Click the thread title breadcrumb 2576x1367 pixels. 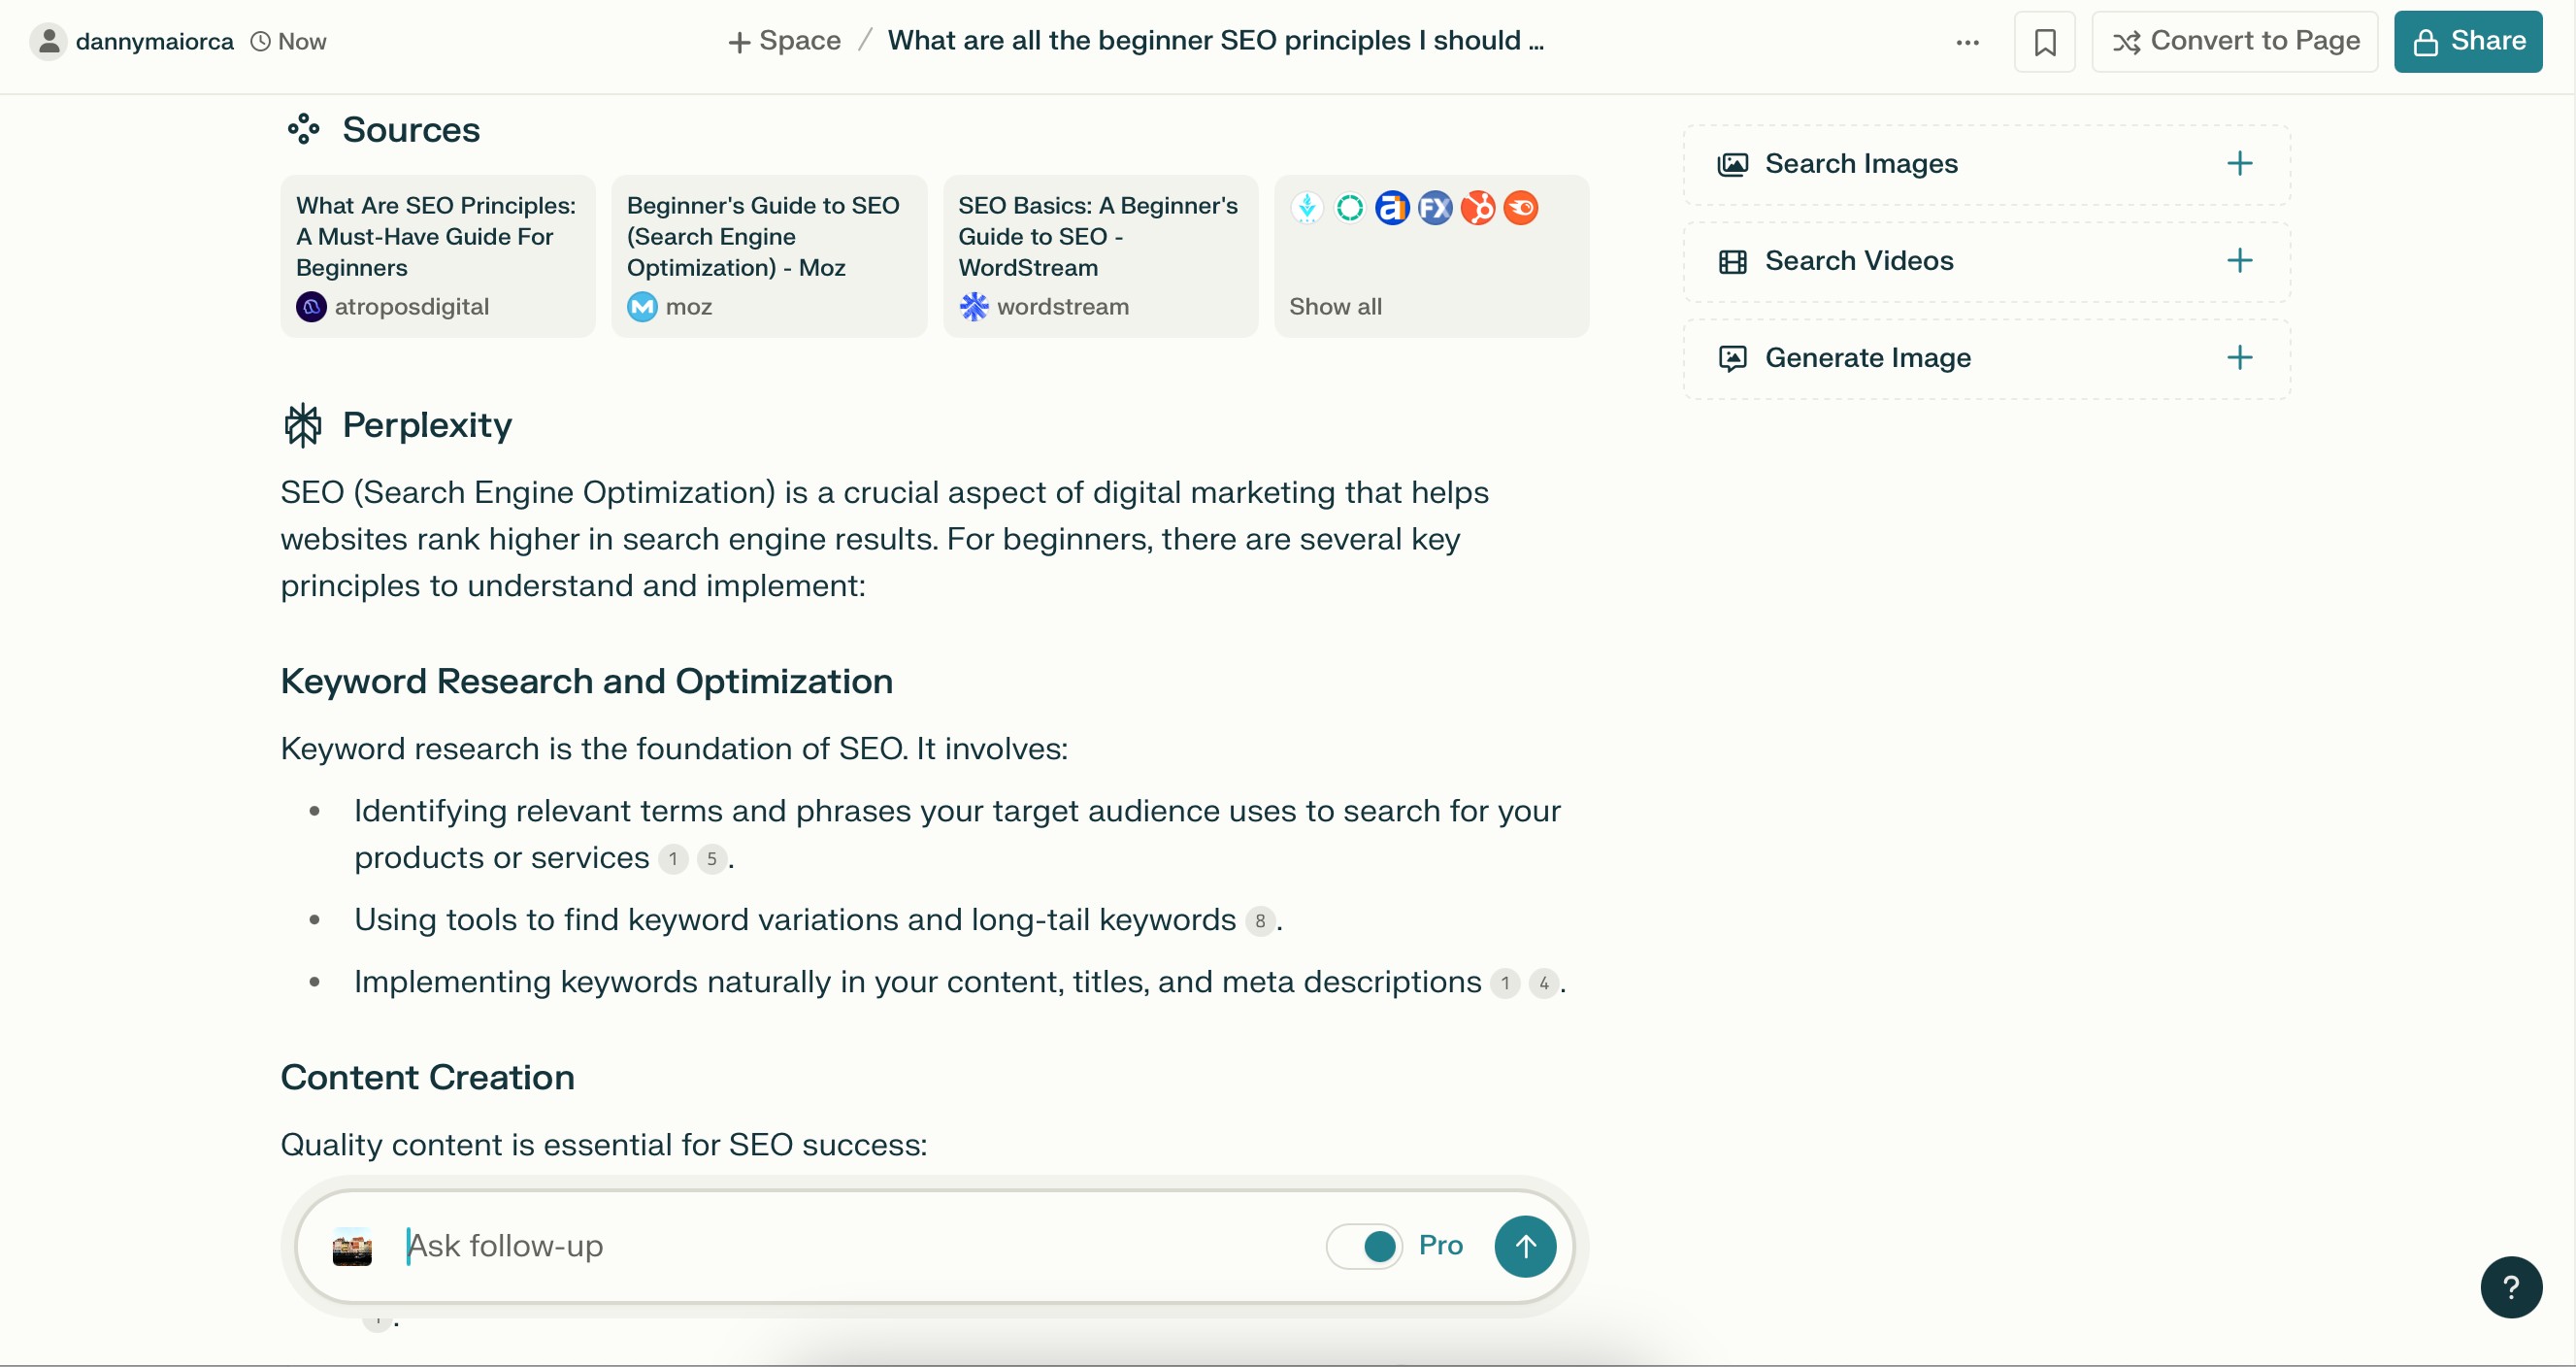point(1216,41)
